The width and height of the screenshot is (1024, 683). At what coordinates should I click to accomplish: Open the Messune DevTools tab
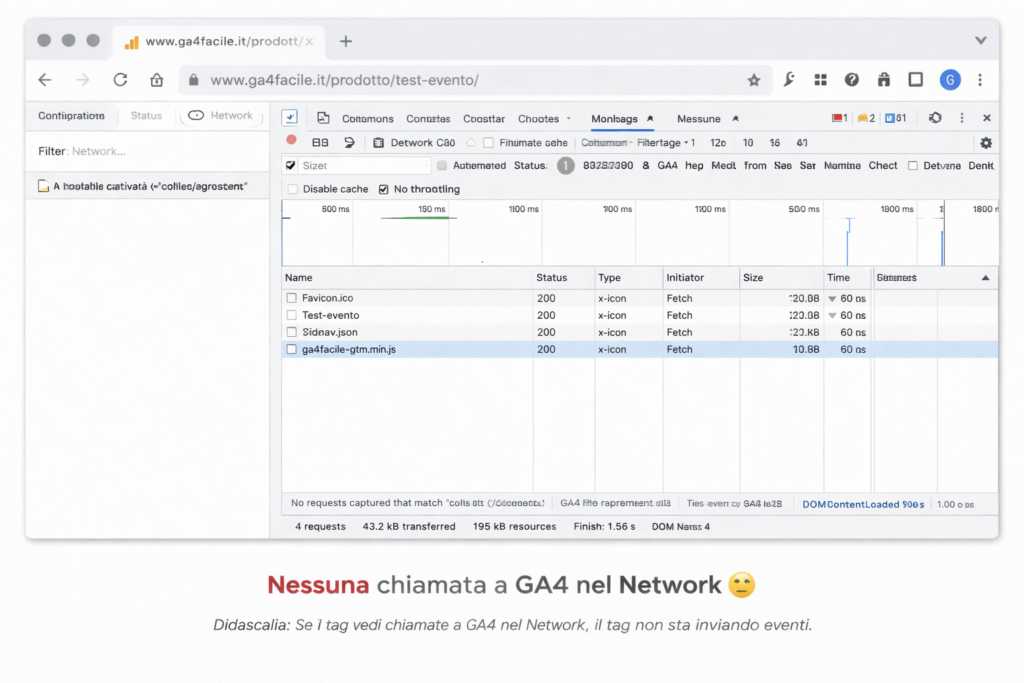[x=699, y=119]
